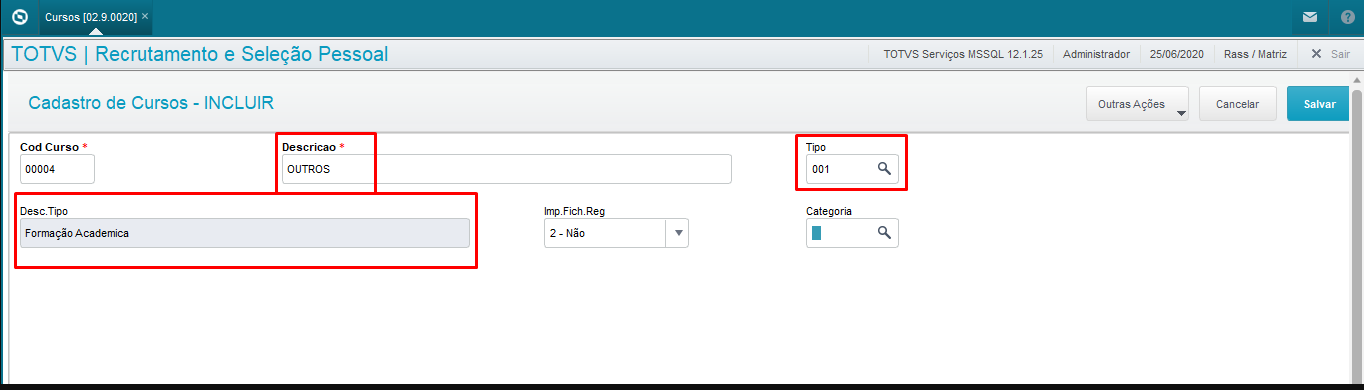The width and height of the screenshot is (1364, 390).
Task: Click the magnifier search icon in Categoria field
Action: coord(884,233)
